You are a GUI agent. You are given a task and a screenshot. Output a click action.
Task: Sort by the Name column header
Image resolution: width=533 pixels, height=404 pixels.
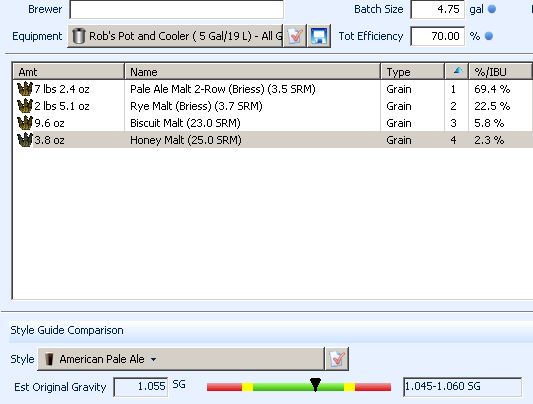(x=252, y=71)
